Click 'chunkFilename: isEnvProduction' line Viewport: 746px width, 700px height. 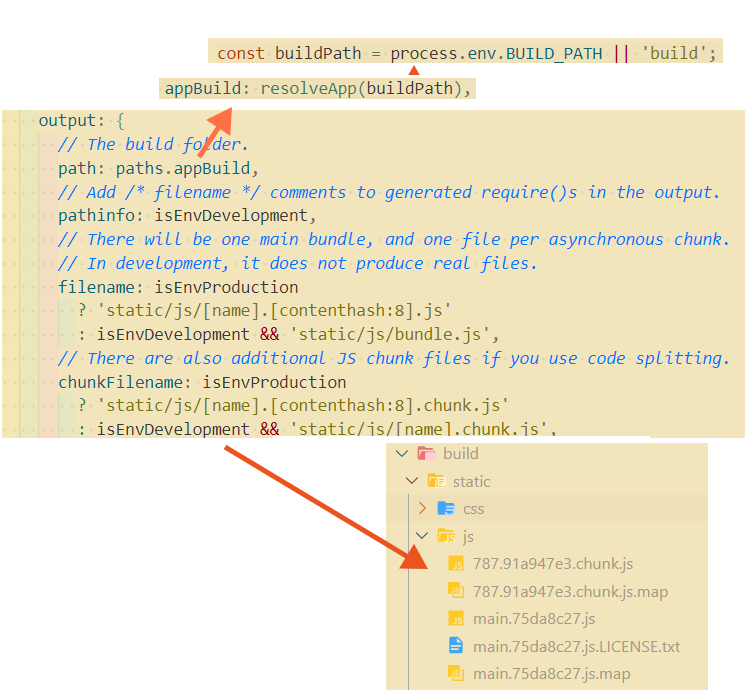click(202, 382)
